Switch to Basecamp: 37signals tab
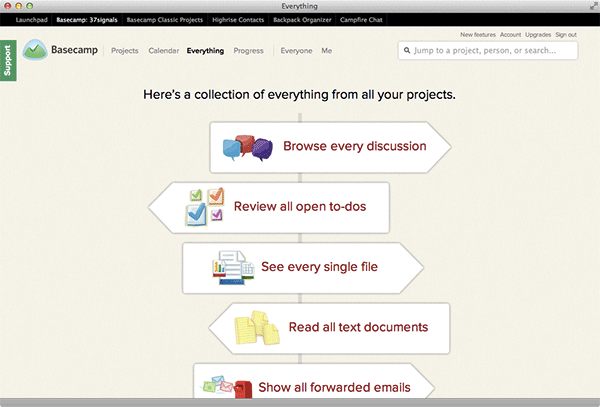600x407 pixels. (87, 20)
